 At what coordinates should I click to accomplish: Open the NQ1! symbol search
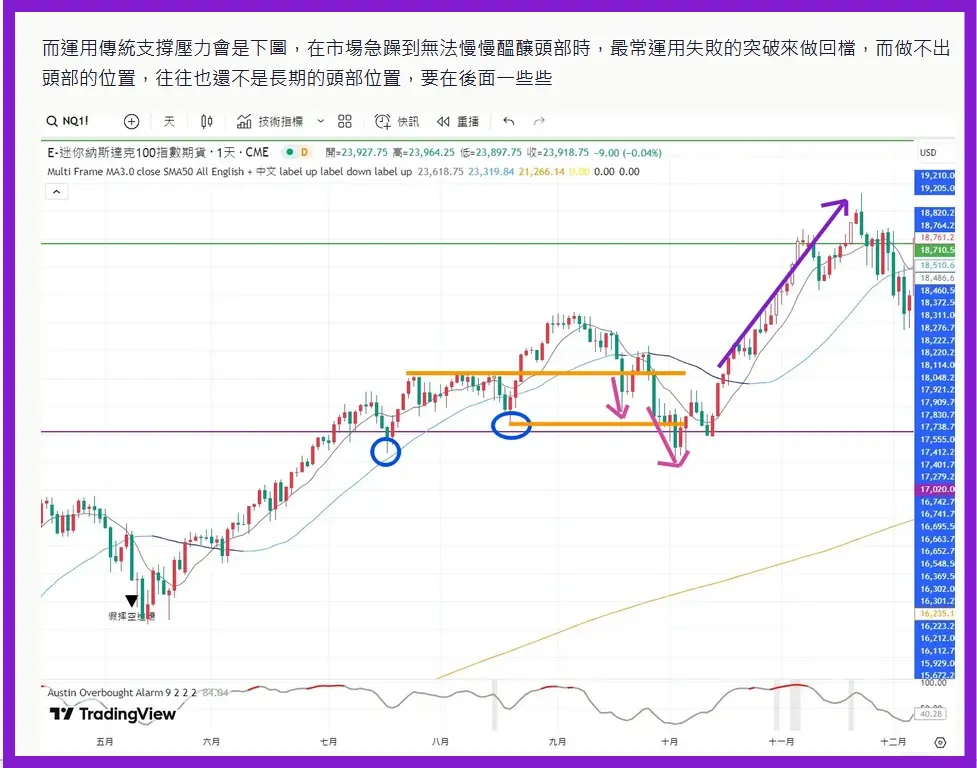tap(68, 121)
